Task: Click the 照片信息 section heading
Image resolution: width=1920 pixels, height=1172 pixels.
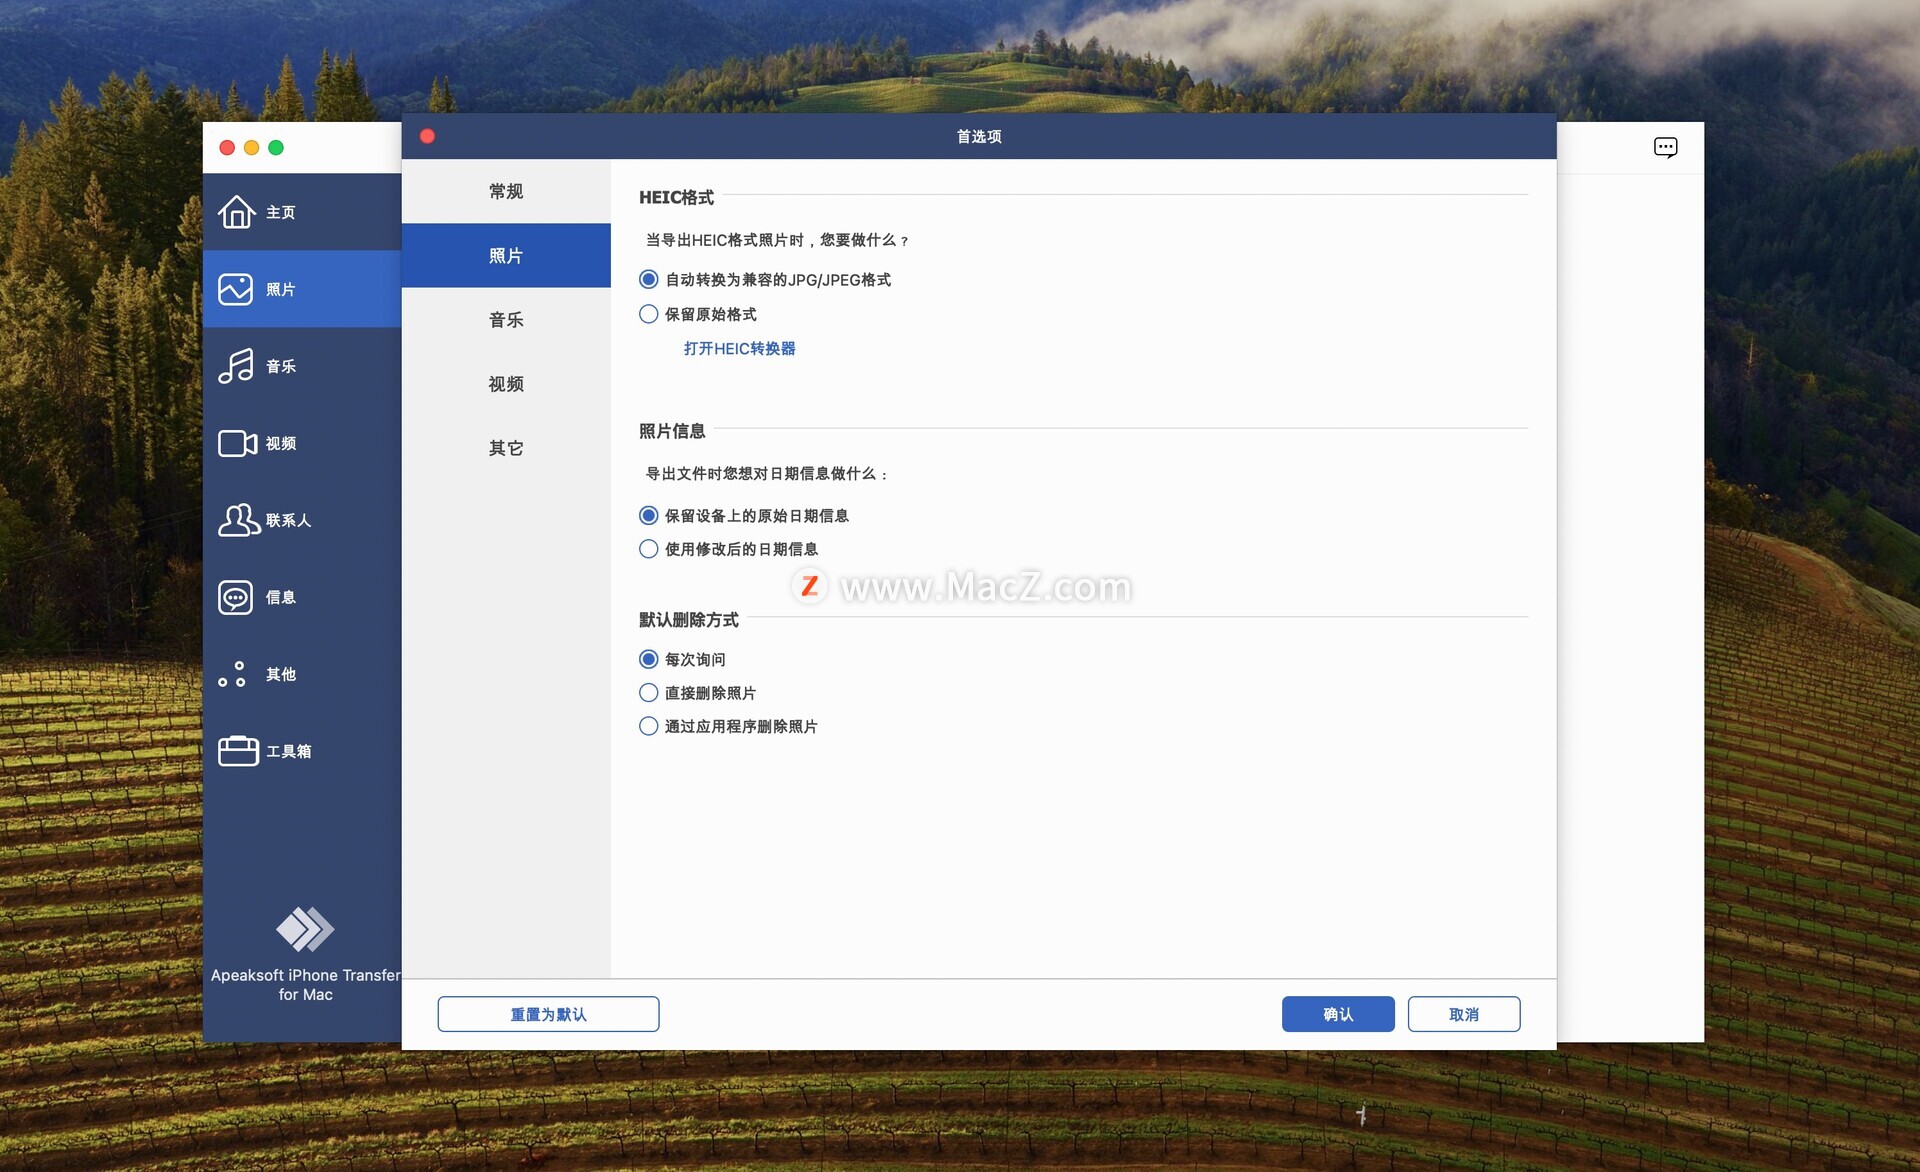Action: tap(672, 431)
